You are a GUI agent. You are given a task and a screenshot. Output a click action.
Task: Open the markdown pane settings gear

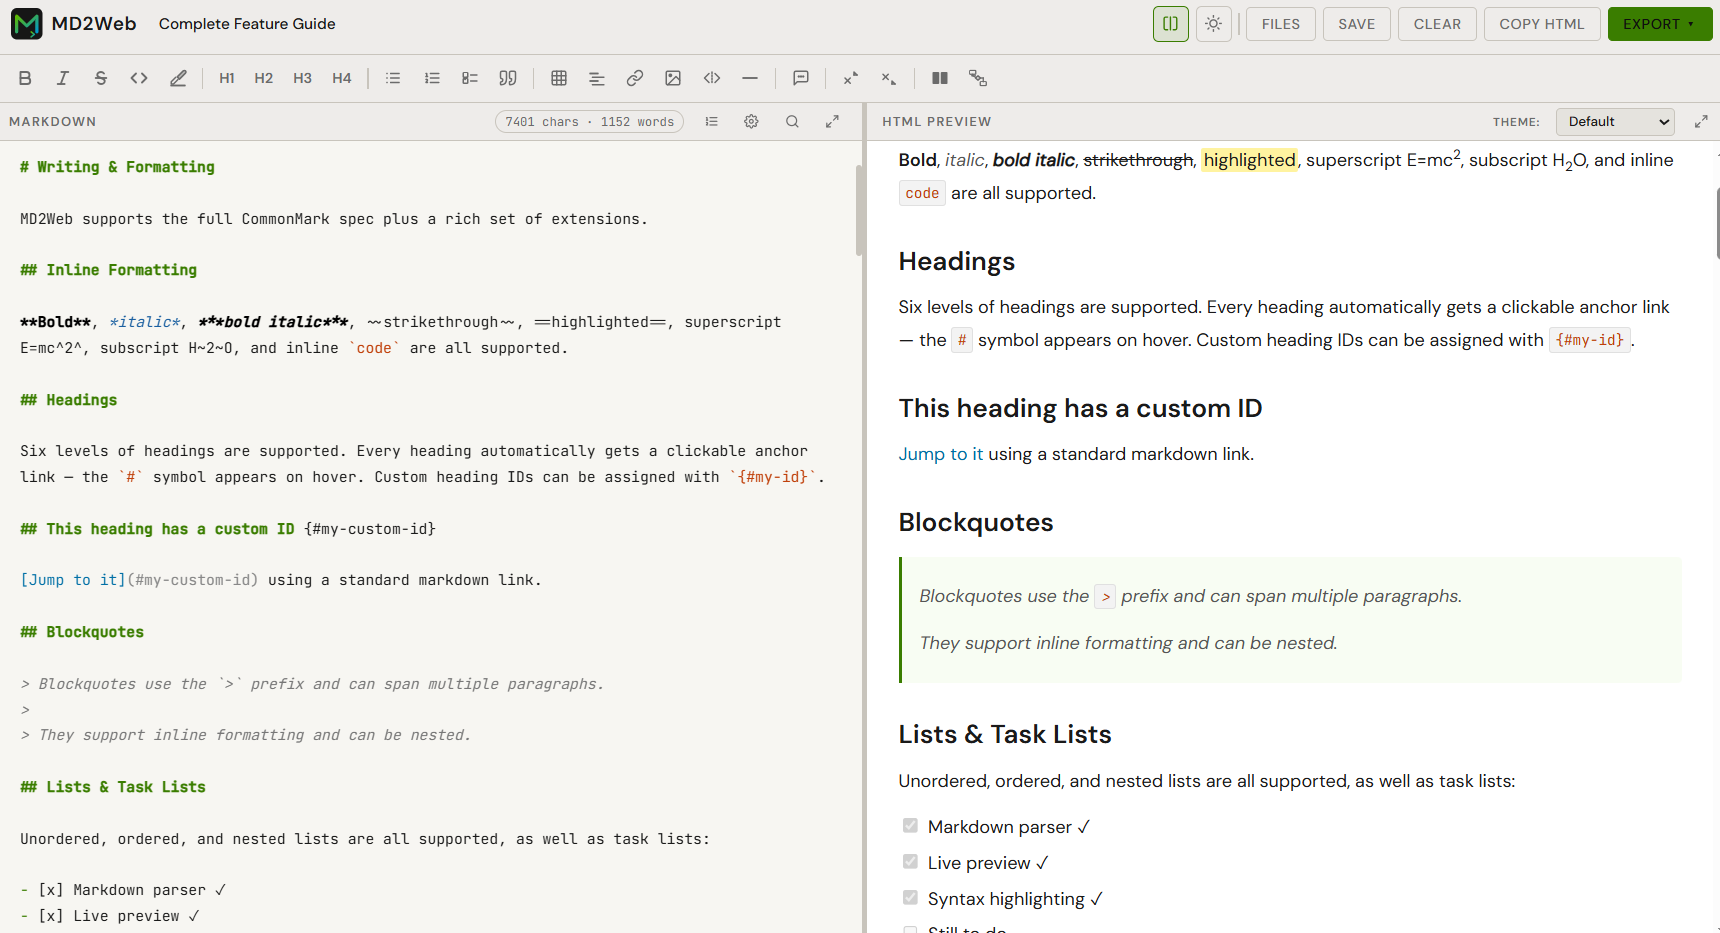751,121
